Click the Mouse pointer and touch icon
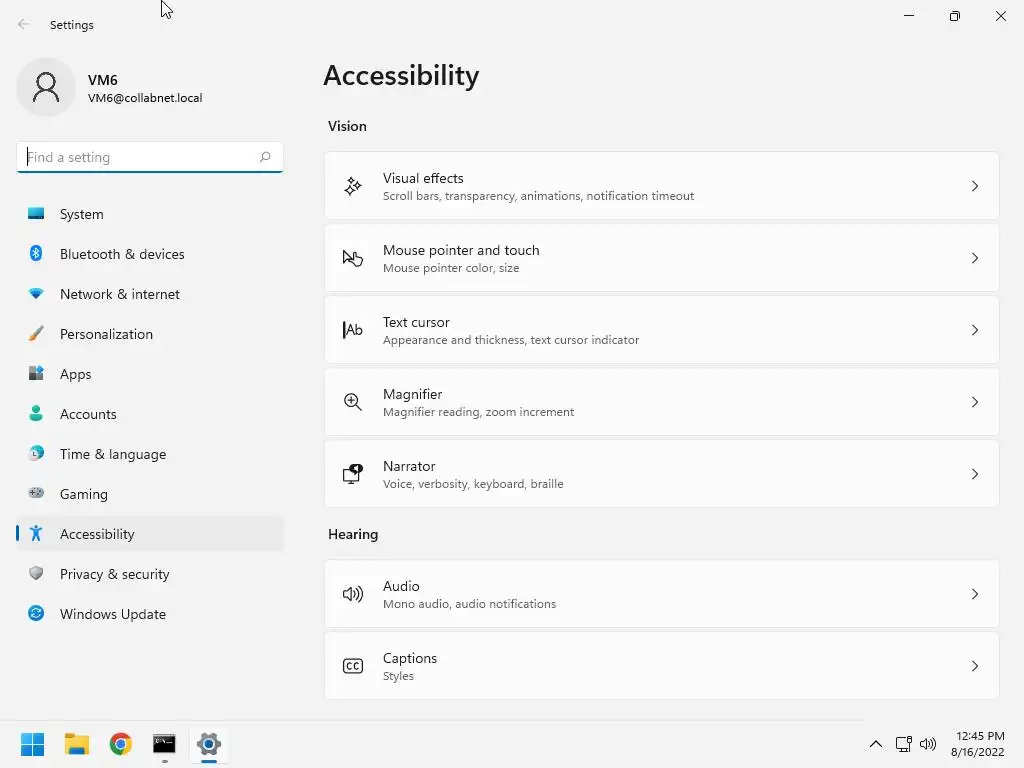This screenshot has width=1024, height=768. (353, 258)
